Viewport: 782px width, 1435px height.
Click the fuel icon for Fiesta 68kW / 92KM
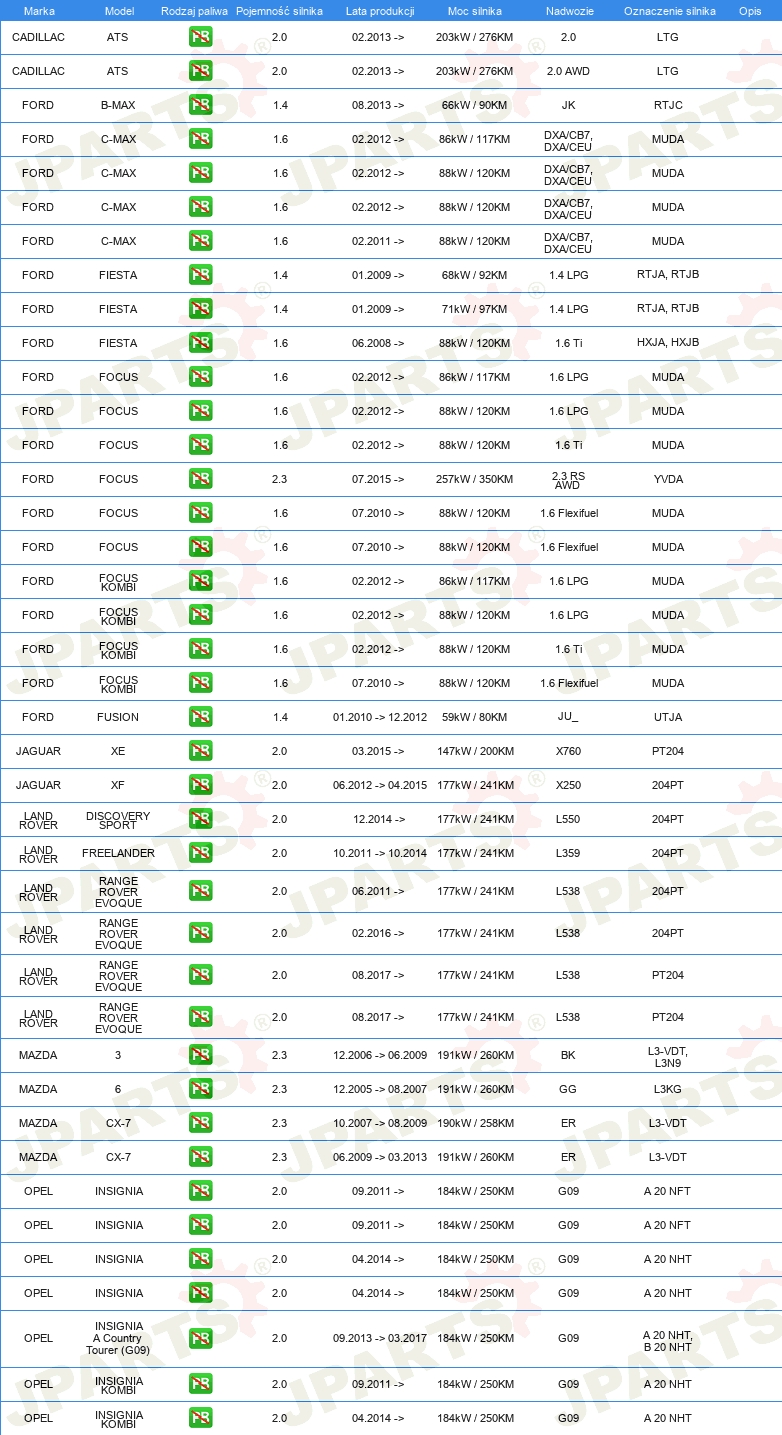200,275
